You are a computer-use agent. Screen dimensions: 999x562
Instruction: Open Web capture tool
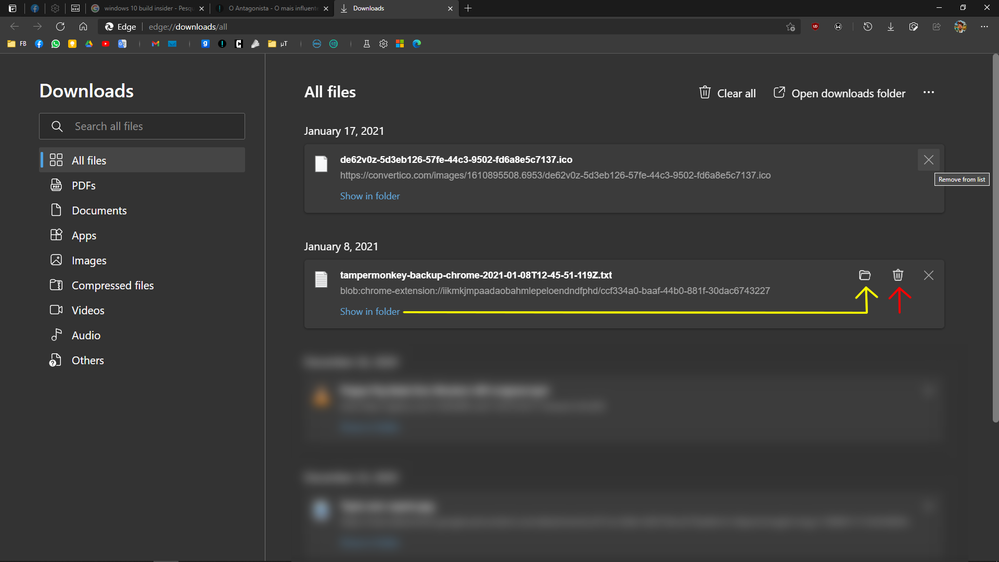914,27
